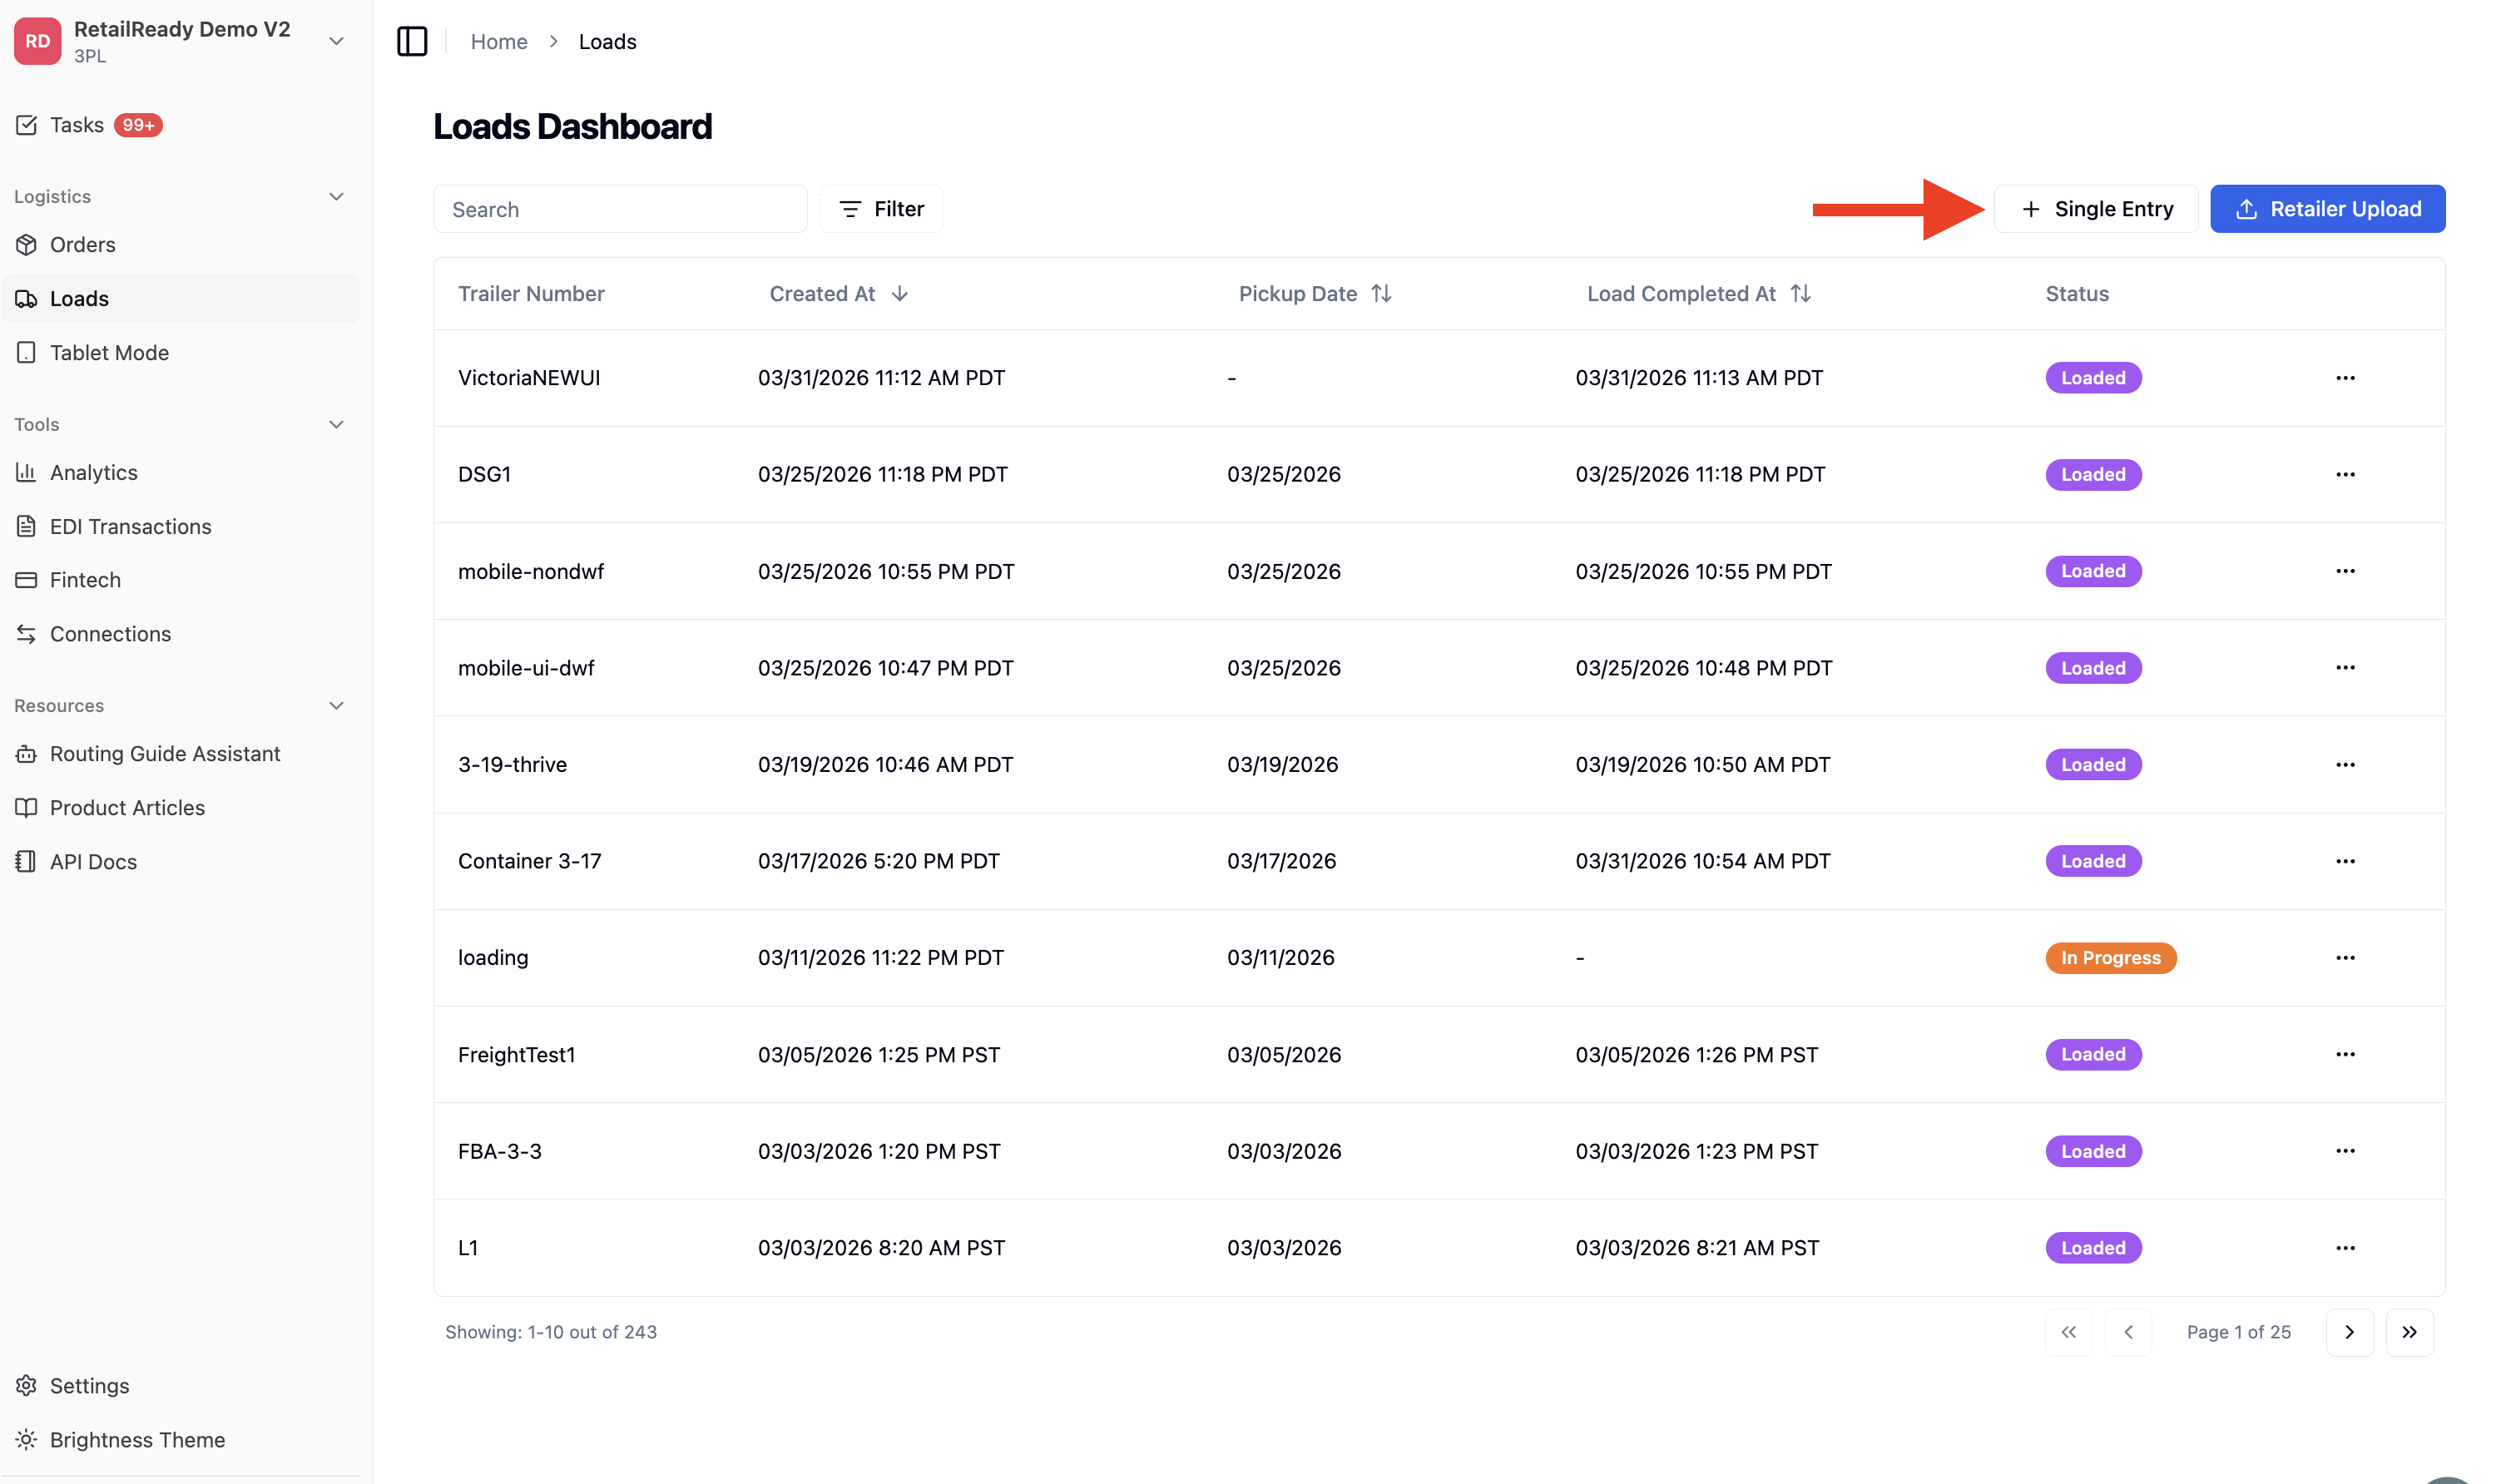
Task: Open the row actions menu for DSG1
Action: [x=2345, y=475]
